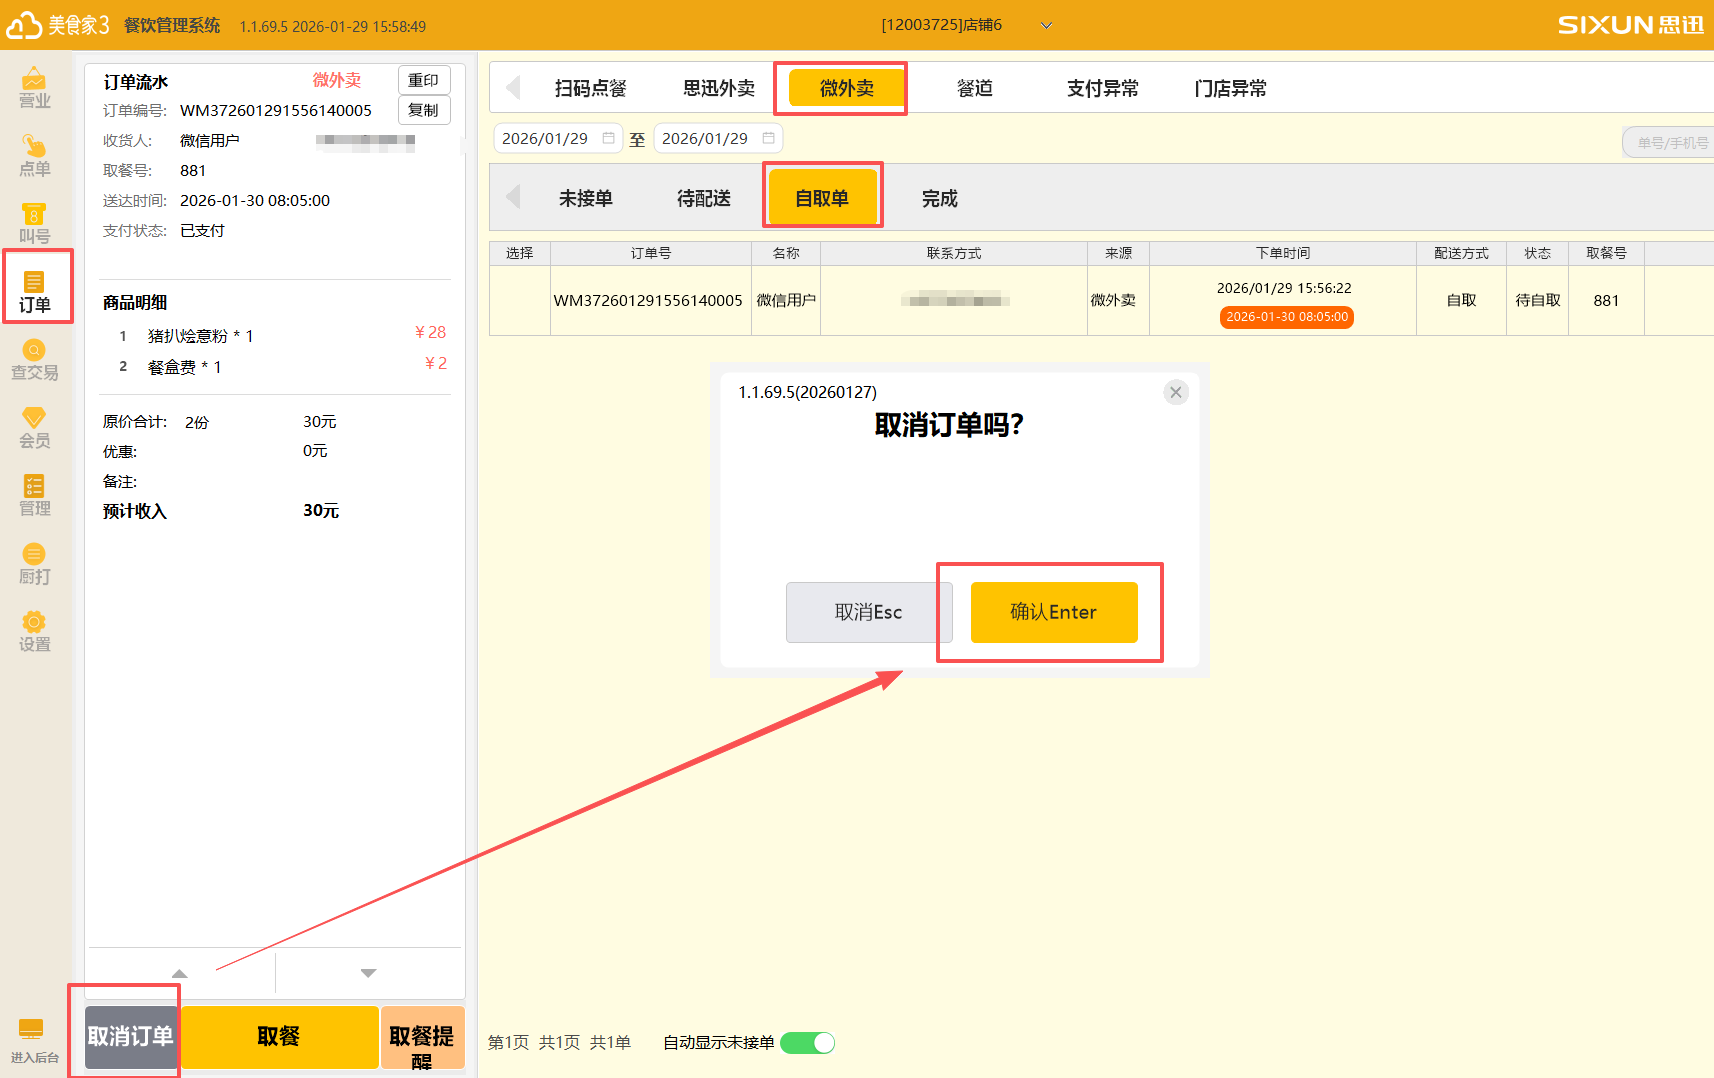Expand the store selector dropdown arrow

pyautogui.click(x=1046, y=26)
